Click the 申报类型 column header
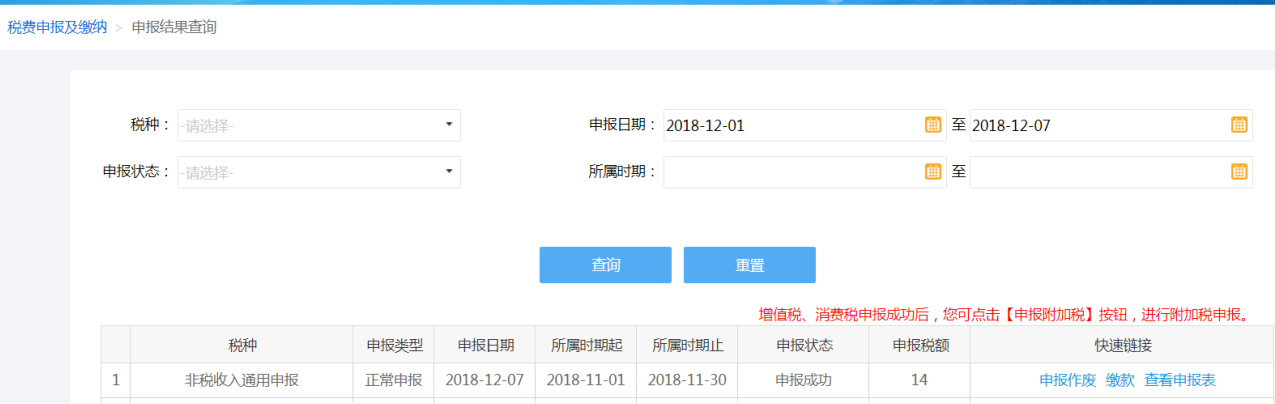This screenshot has height=404, width=1275. [394, 345]
